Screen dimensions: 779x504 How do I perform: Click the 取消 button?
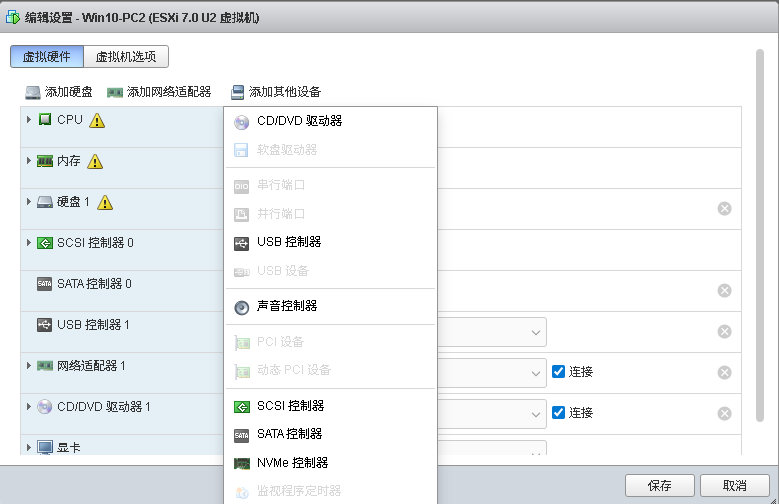coord(735,486)
